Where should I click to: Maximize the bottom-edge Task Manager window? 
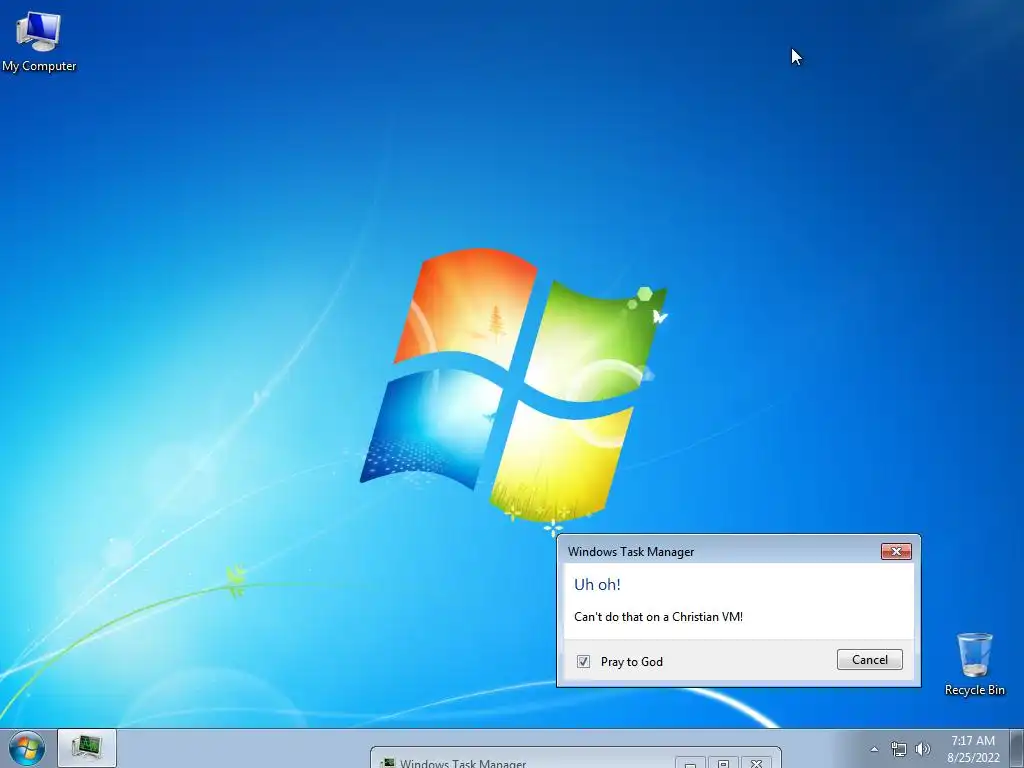tap(723, 763)
